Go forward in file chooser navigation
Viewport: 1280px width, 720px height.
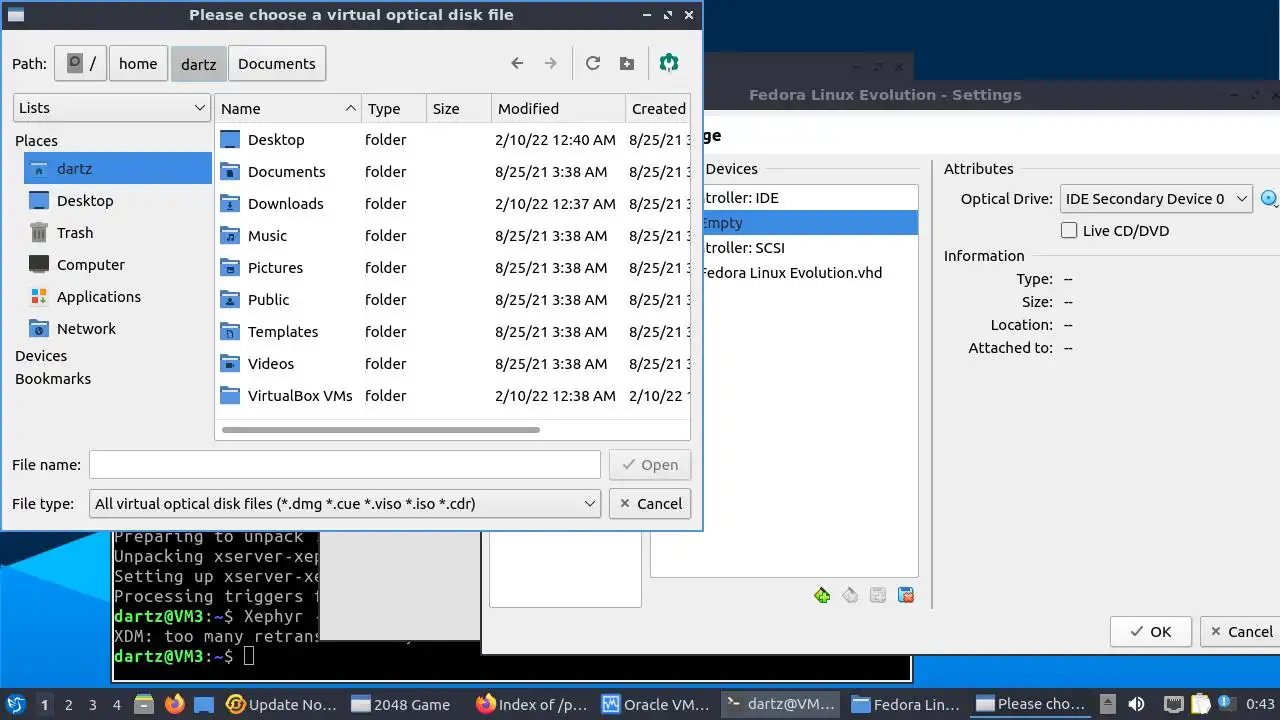[x=550, y=63]
